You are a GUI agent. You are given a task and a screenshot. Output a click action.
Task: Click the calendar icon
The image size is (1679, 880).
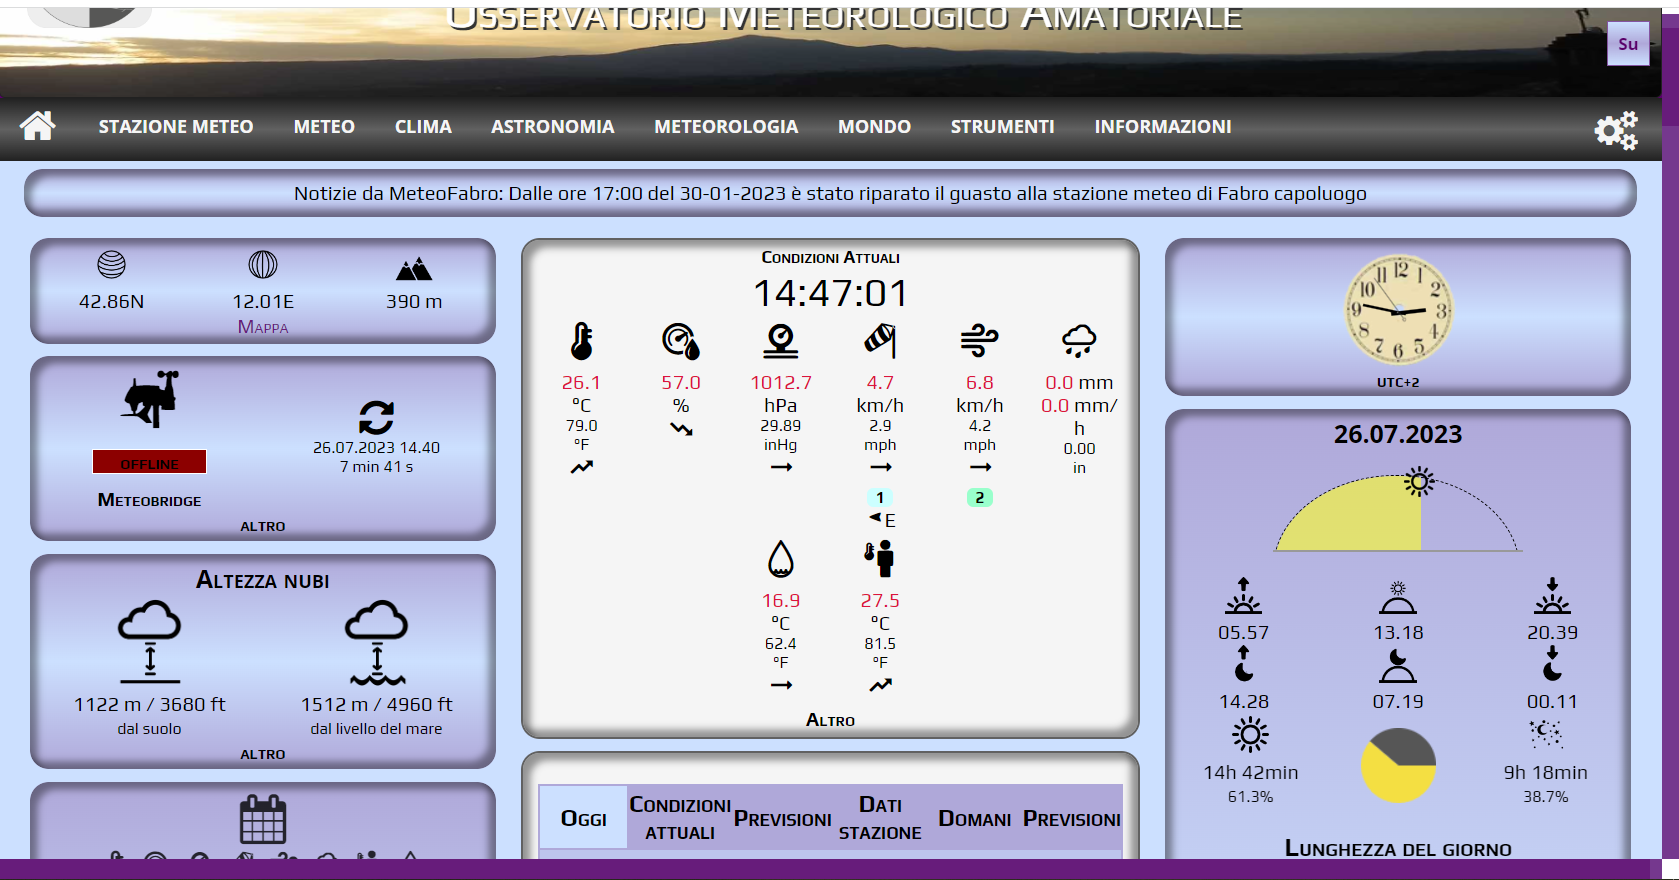tap(263, 819)
